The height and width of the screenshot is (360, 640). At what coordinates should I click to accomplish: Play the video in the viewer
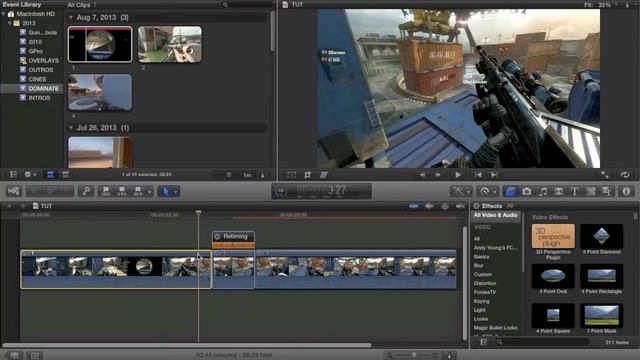tap(458, 175)
